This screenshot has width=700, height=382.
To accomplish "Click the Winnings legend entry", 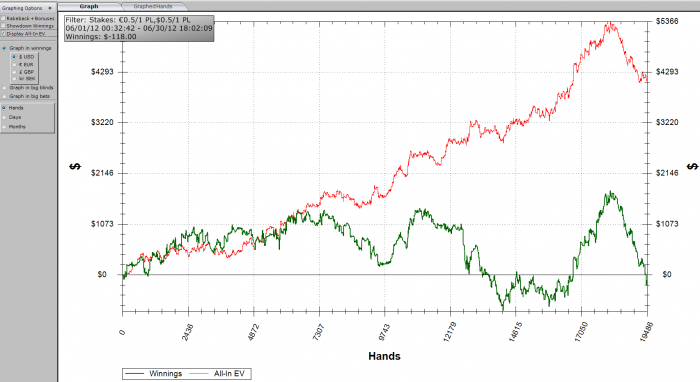I will [x=154, y=374].
